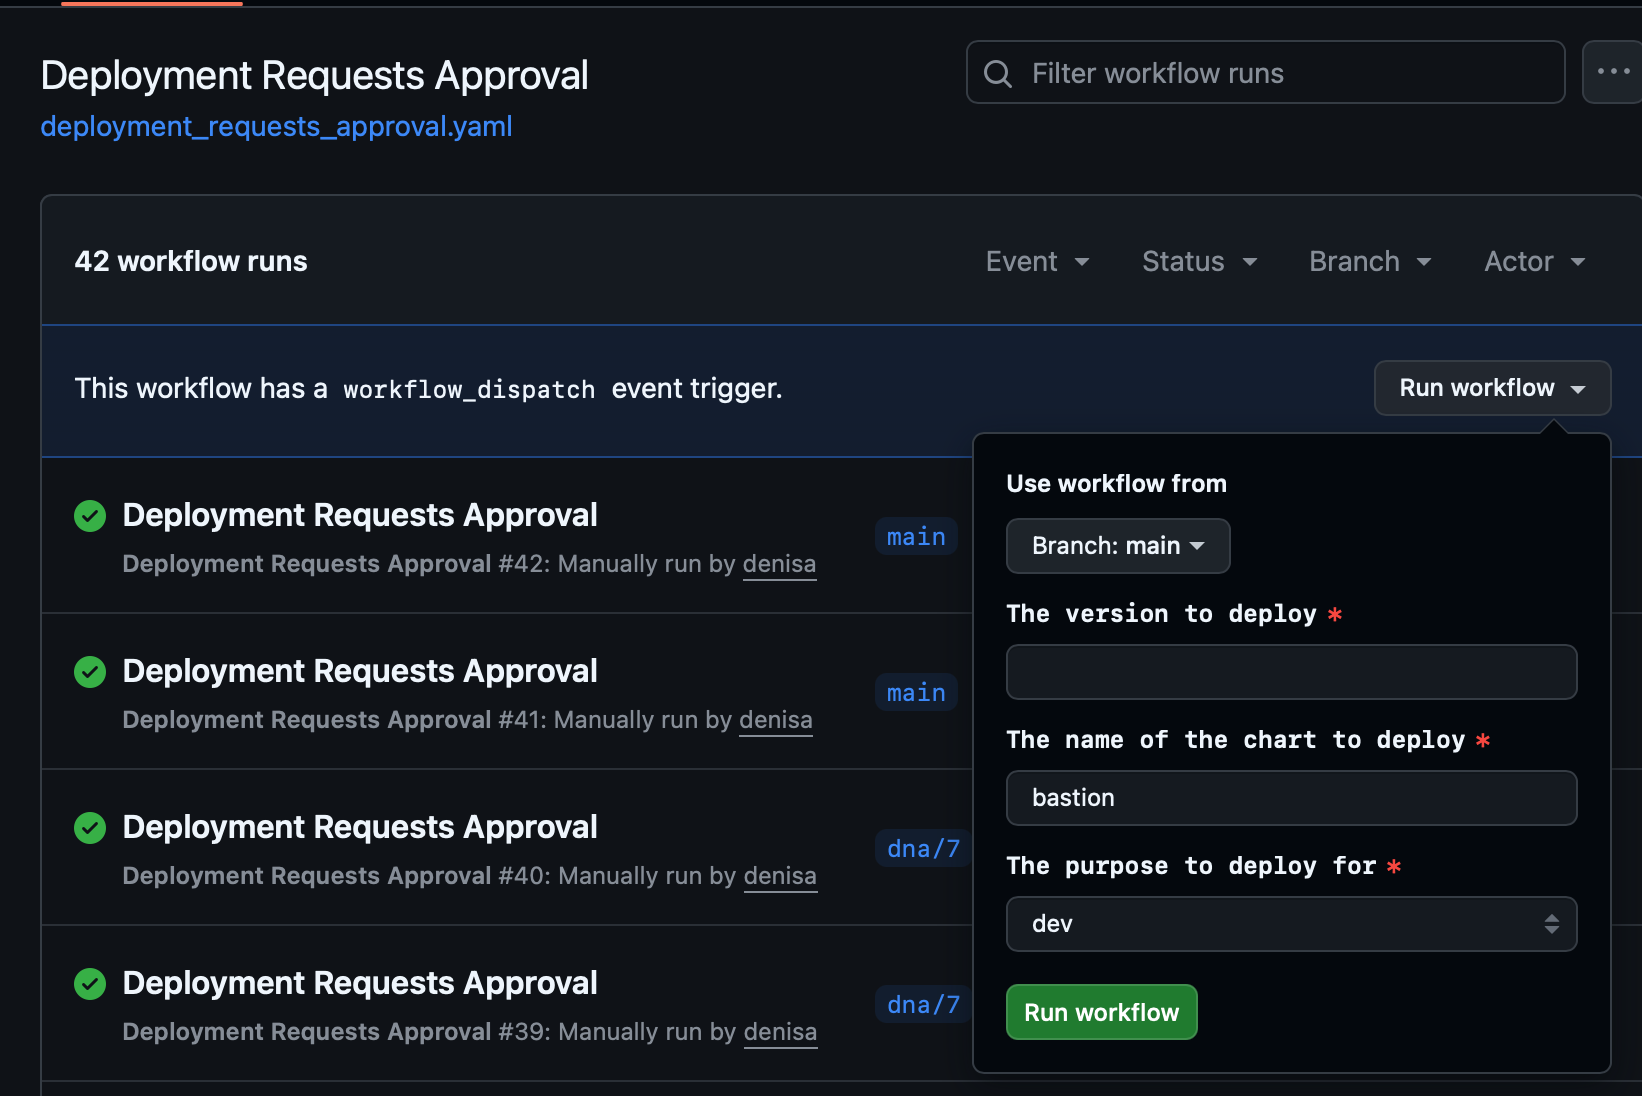This screenshot has width=1642, height=1096.
Task: Open the Actor filter dropdown
Action: 1534,262
